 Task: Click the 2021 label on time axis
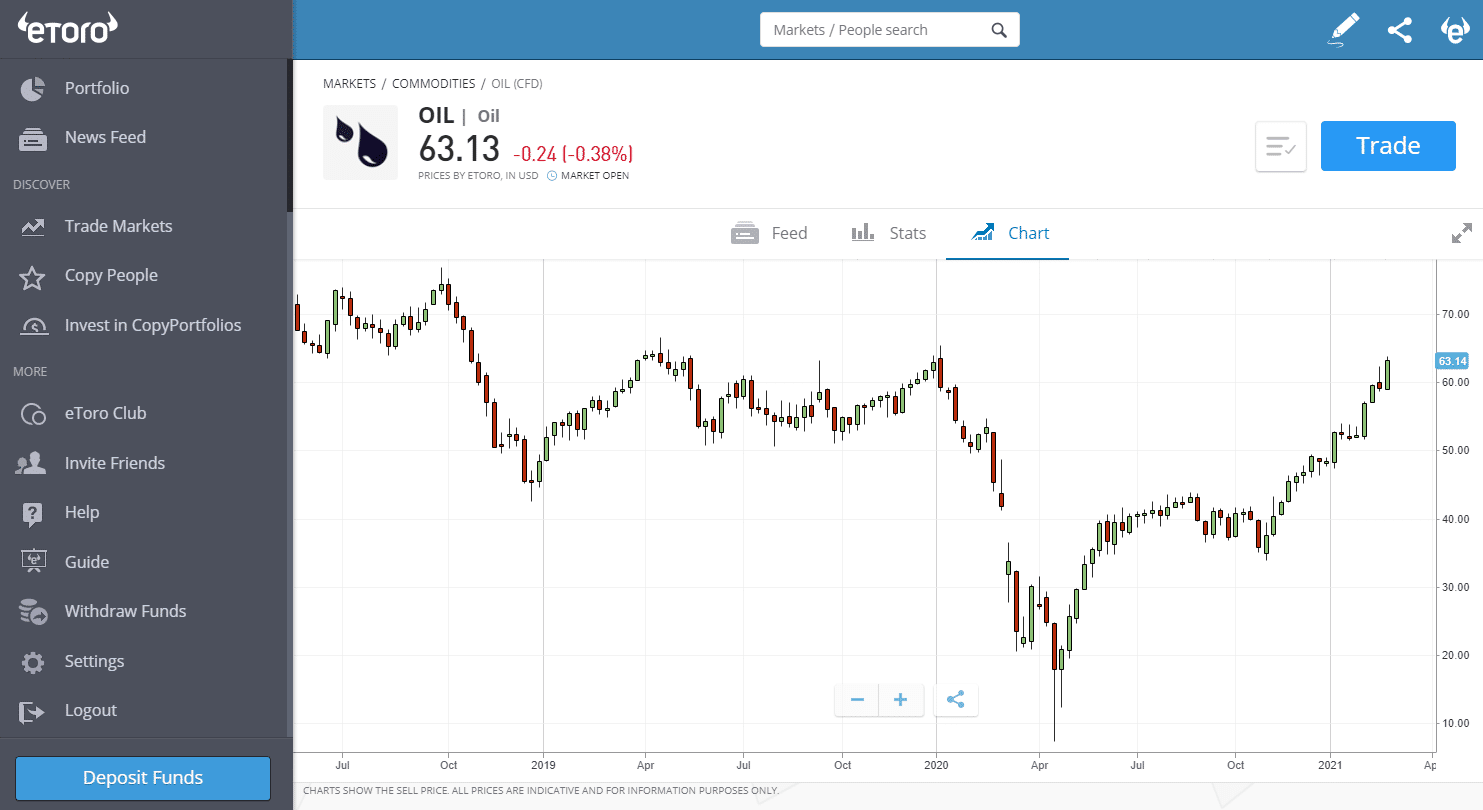point(1330,765)
